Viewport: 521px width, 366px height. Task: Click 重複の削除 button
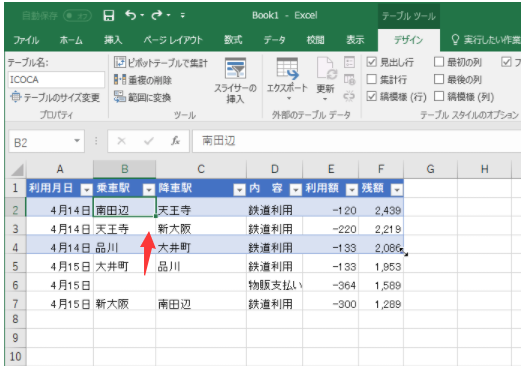click(143, 80)
